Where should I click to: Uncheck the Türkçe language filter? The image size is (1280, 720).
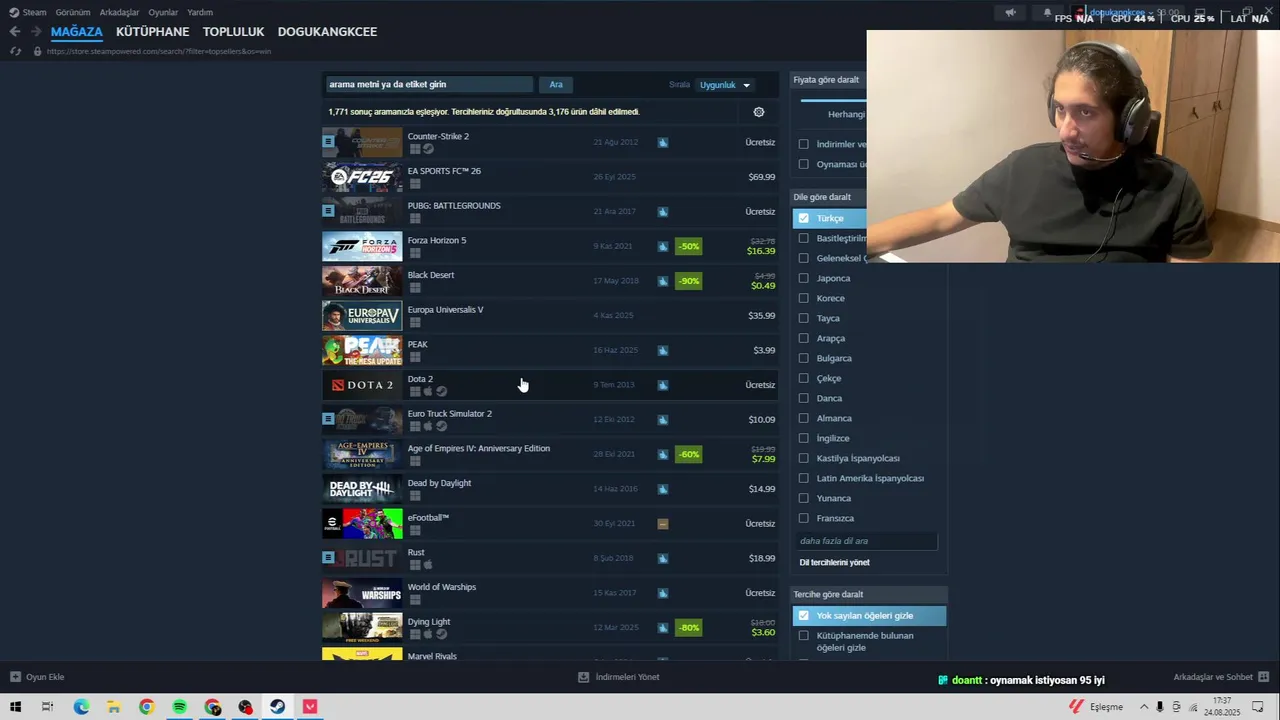click(803, 218)
